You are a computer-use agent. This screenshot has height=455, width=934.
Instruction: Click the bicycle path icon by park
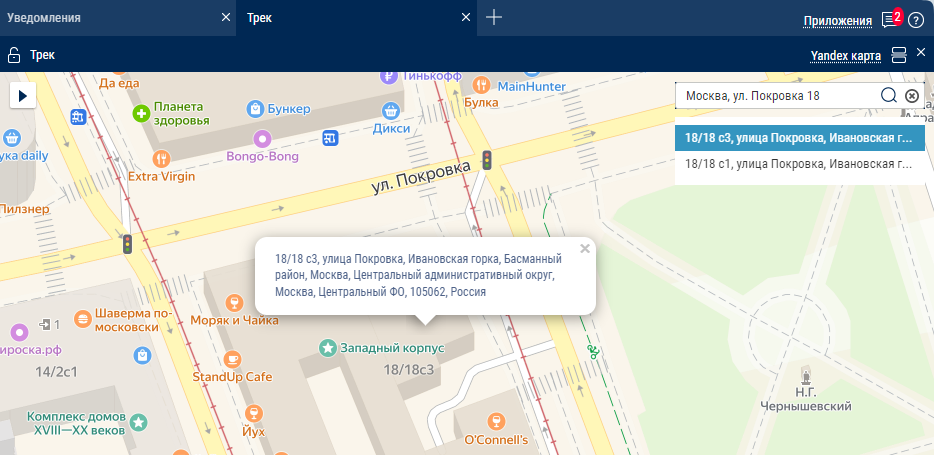591,351
